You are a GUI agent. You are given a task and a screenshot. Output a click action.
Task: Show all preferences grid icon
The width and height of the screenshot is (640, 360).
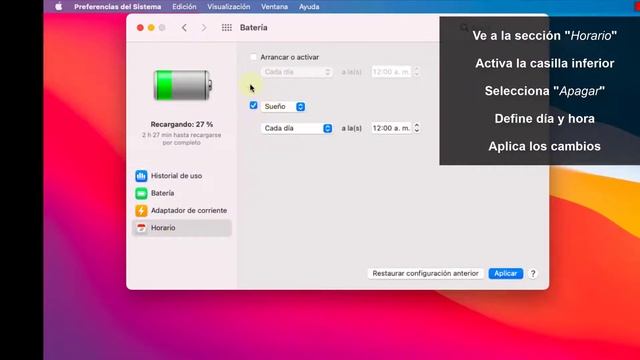point(227,28)
